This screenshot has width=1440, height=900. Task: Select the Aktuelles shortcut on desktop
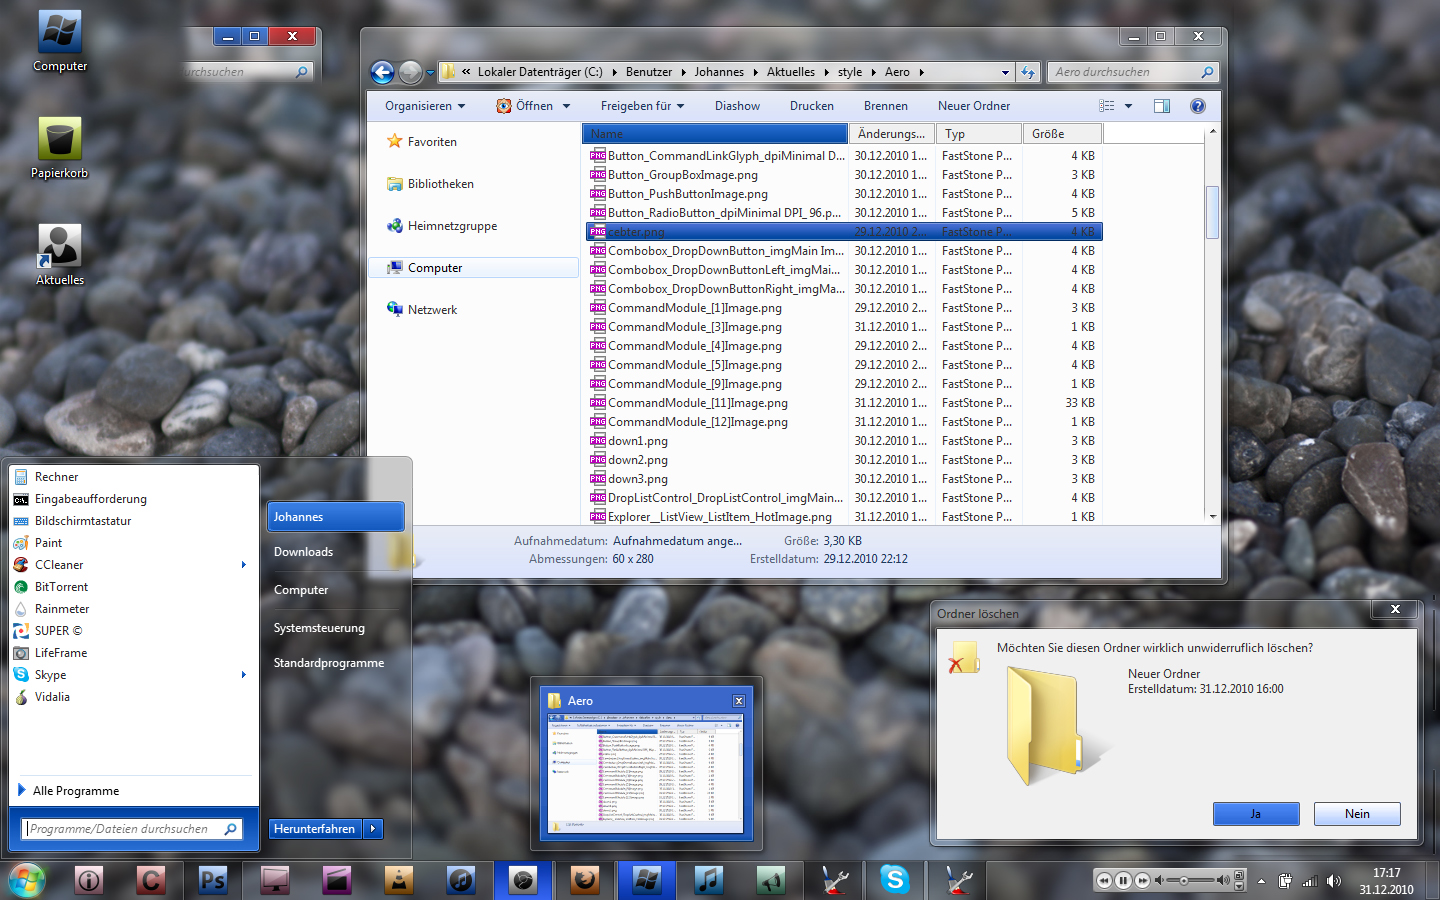click(x=60, y=255)
